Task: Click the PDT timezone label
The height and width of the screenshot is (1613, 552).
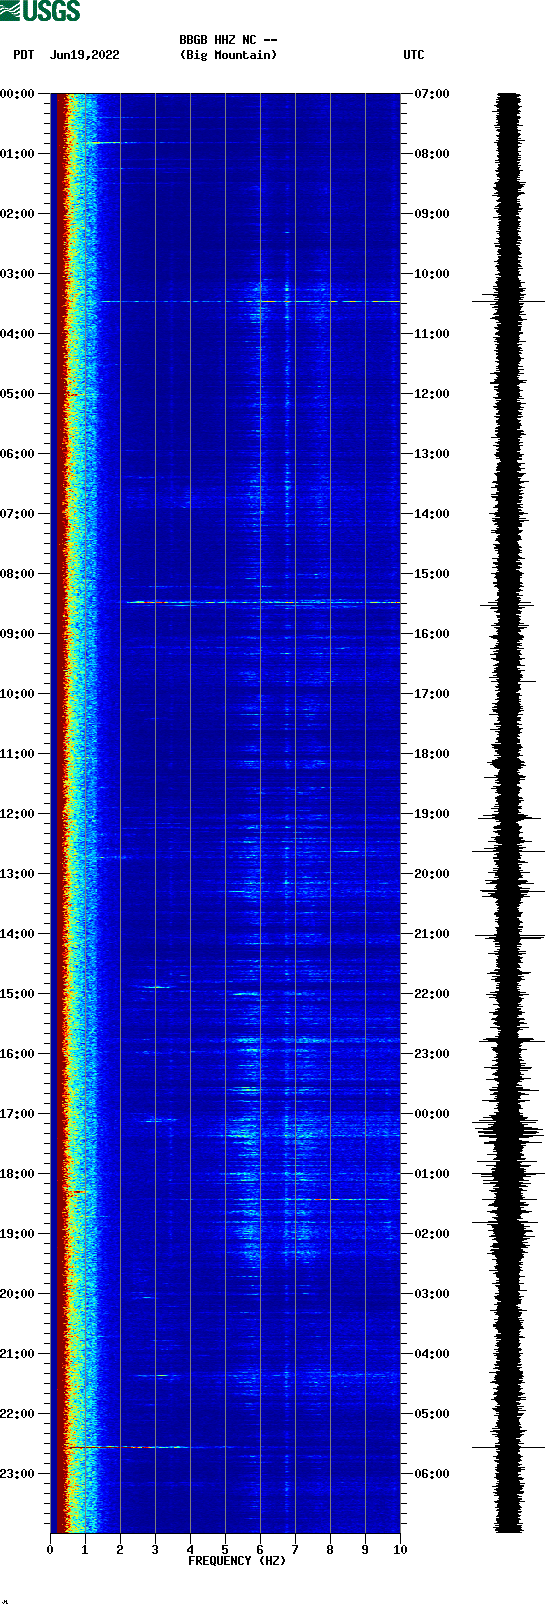Action: click(x=23, y=55)
